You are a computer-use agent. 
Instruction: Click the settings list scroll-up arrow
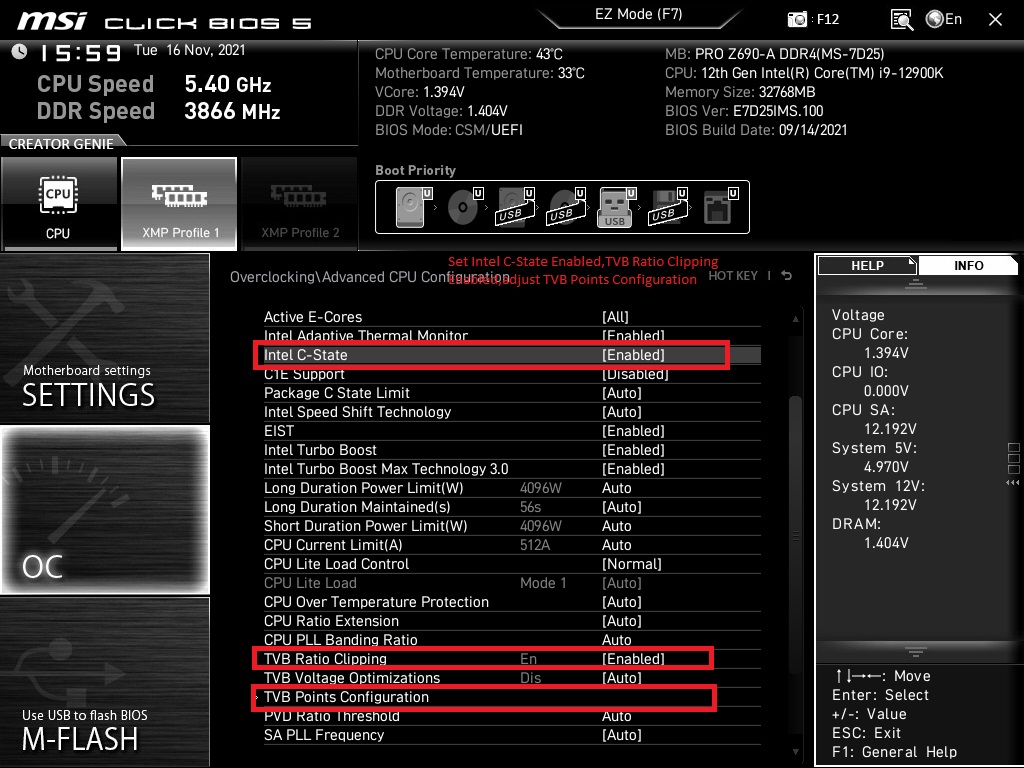[x=795, y=319]
